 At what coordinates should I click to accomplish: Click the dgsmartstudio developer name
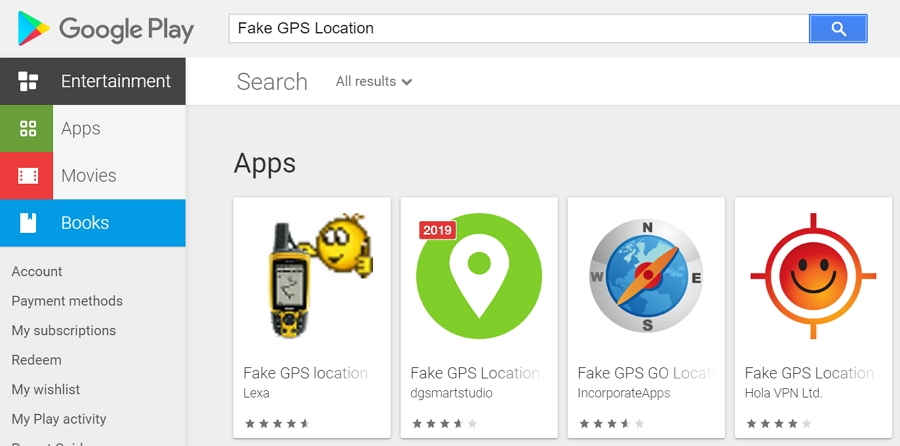[452, 393]
